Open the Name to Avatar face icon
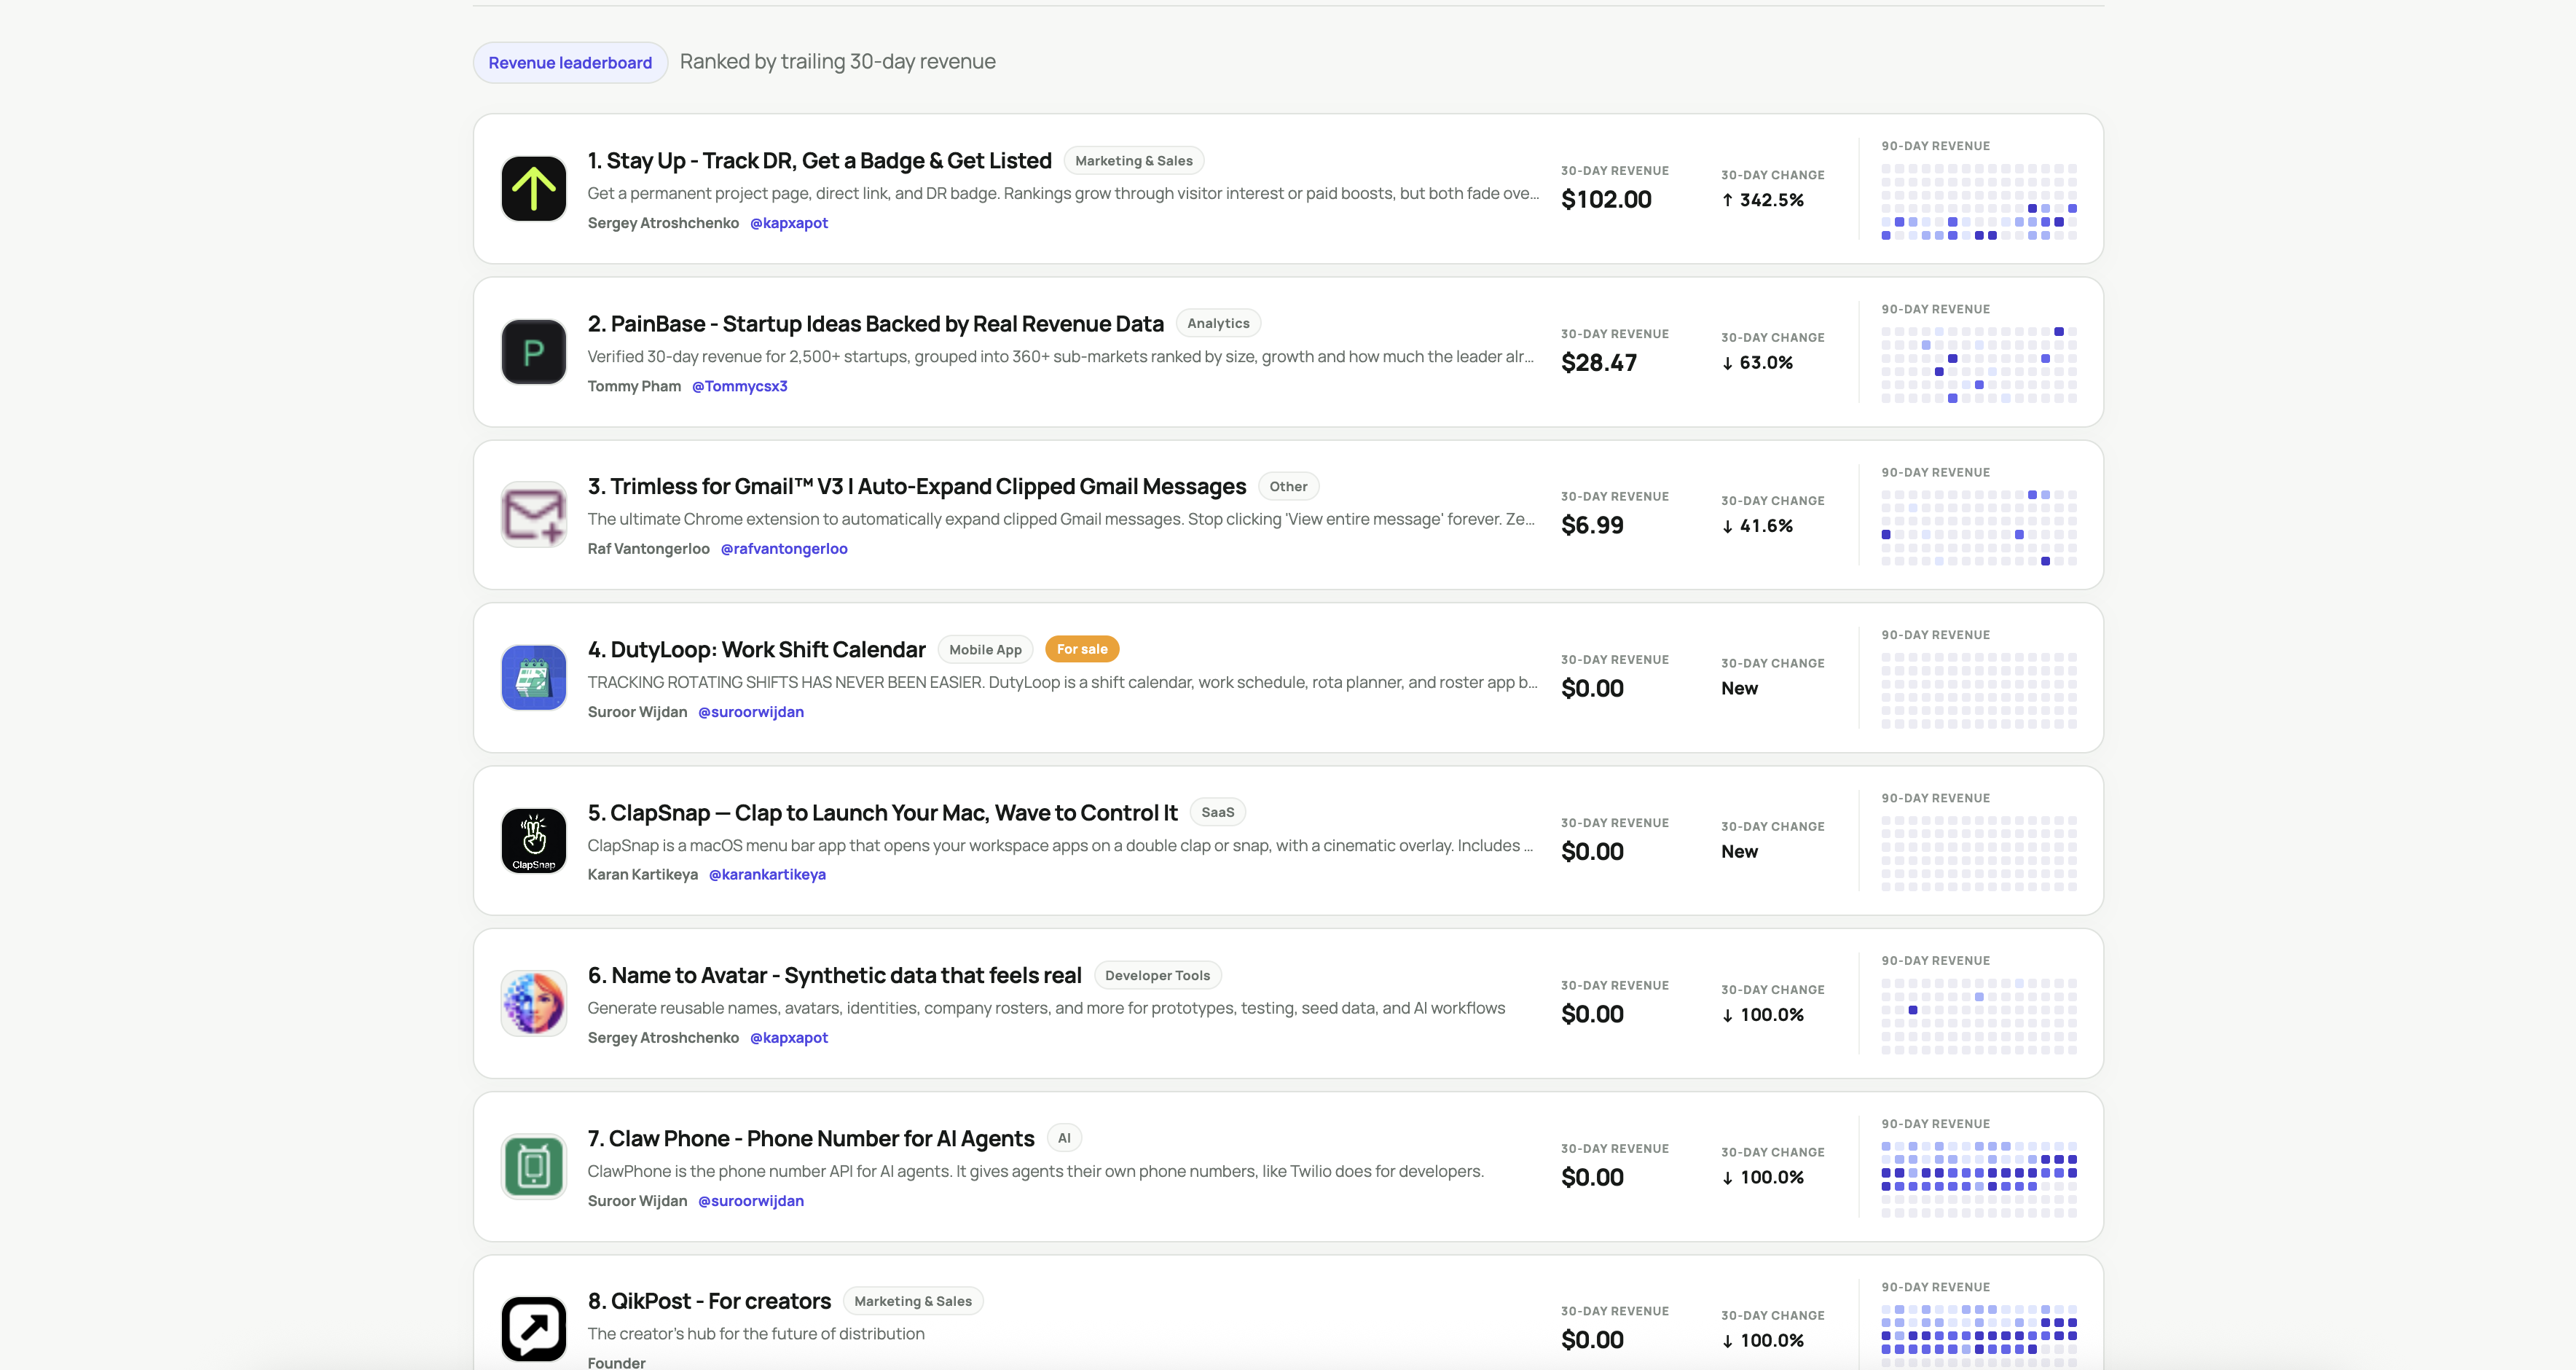 pyautogui.click(x=533, y=1003)
